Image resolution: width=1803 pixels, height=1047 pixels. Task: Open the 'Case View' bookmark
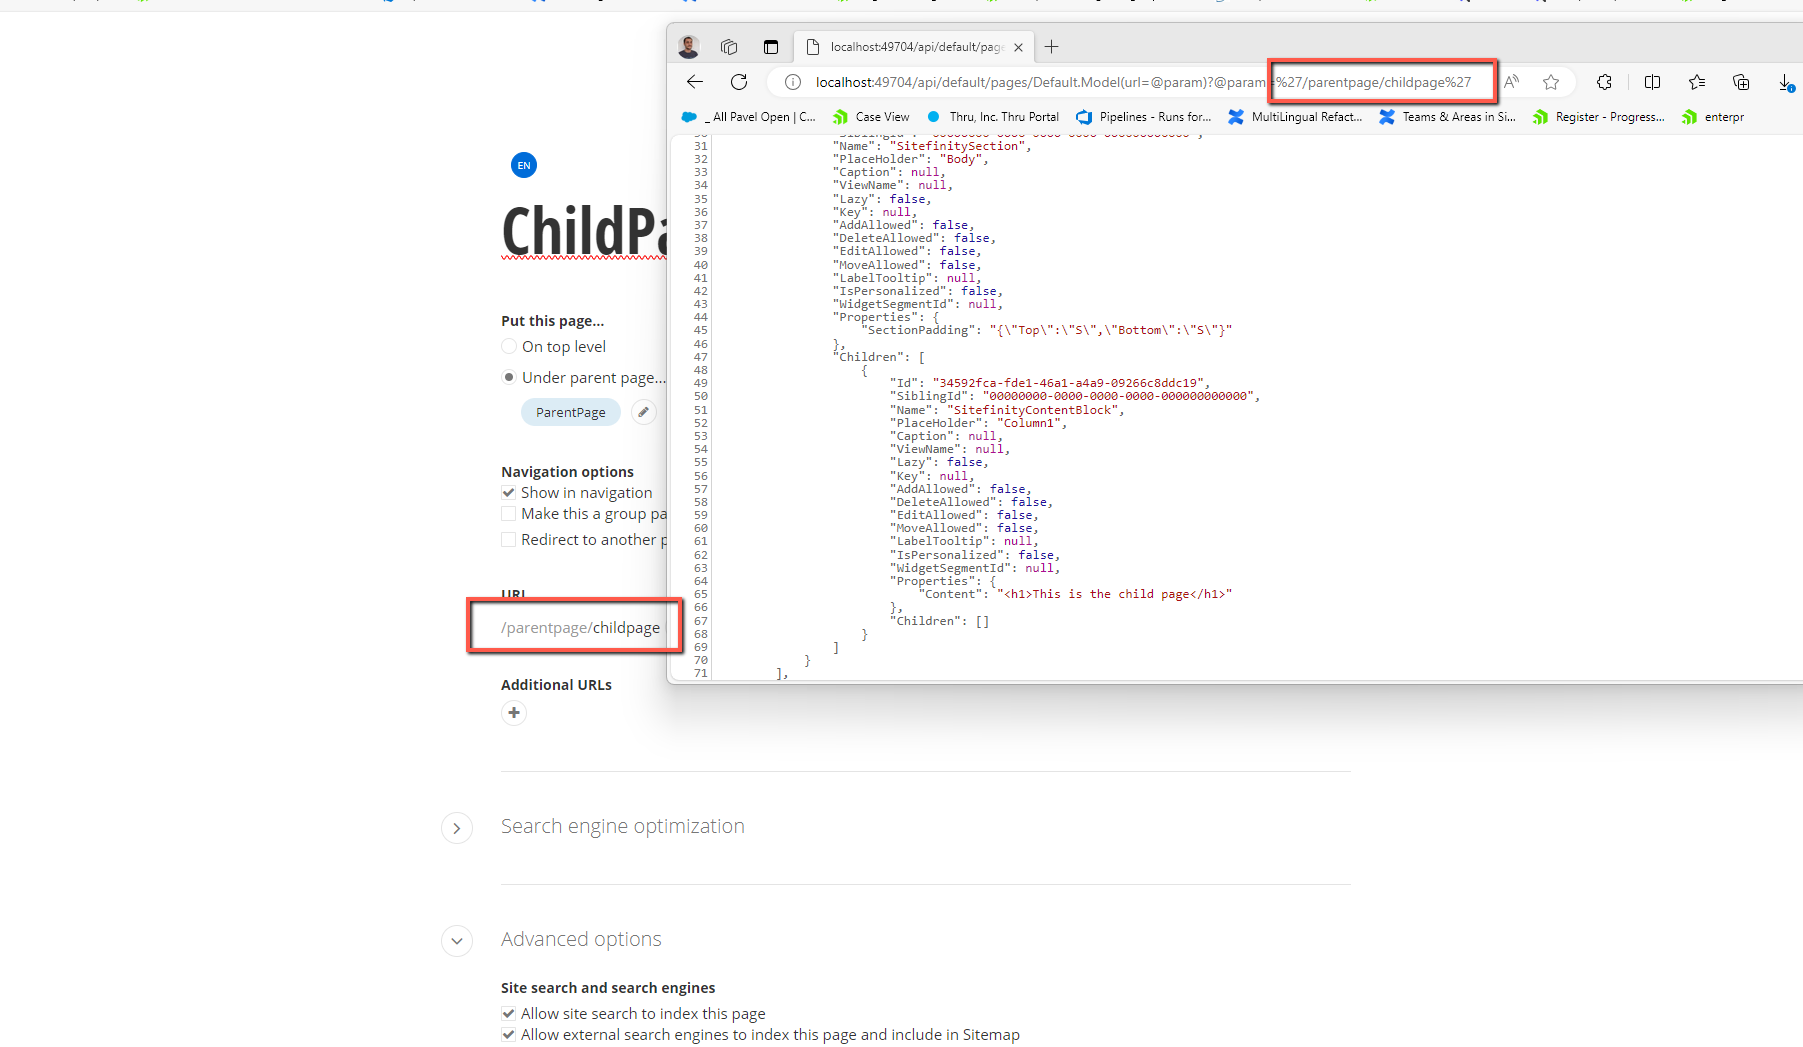pos(871,117)
